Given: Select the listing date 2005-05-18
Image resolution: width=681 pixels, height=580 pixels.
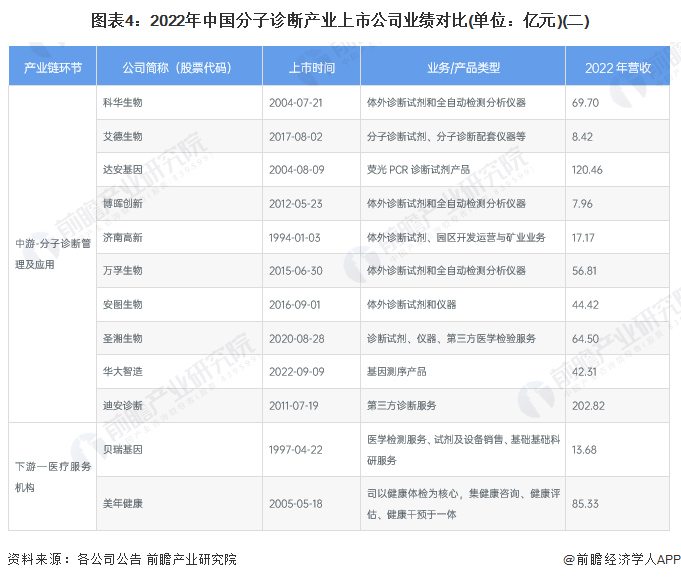Looking at the screenshot, I should click(x=296, y=504).
